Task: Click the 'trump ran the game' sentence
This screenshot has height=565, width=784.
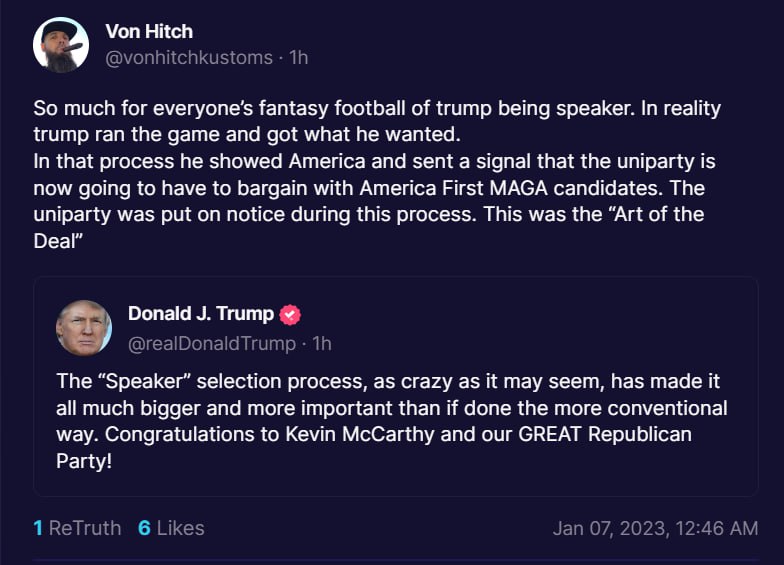Action: pyautogui.click(x=170, y=134)
